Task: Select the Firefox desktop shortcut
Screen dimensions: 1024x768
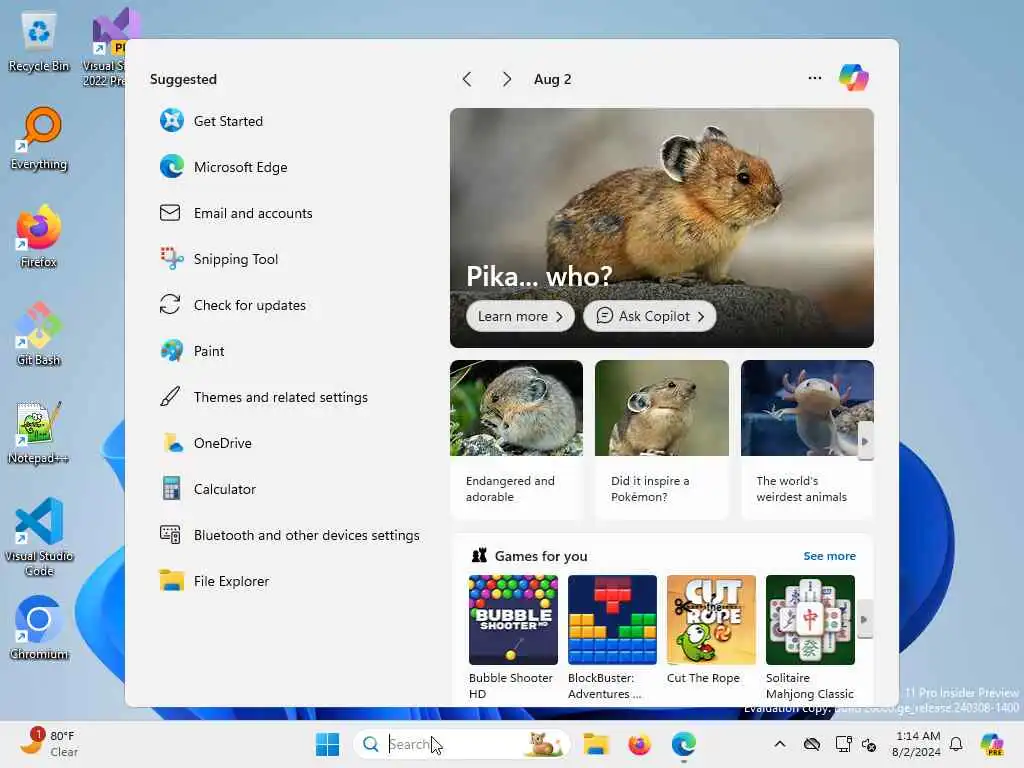Action: (x=39, y=237)
